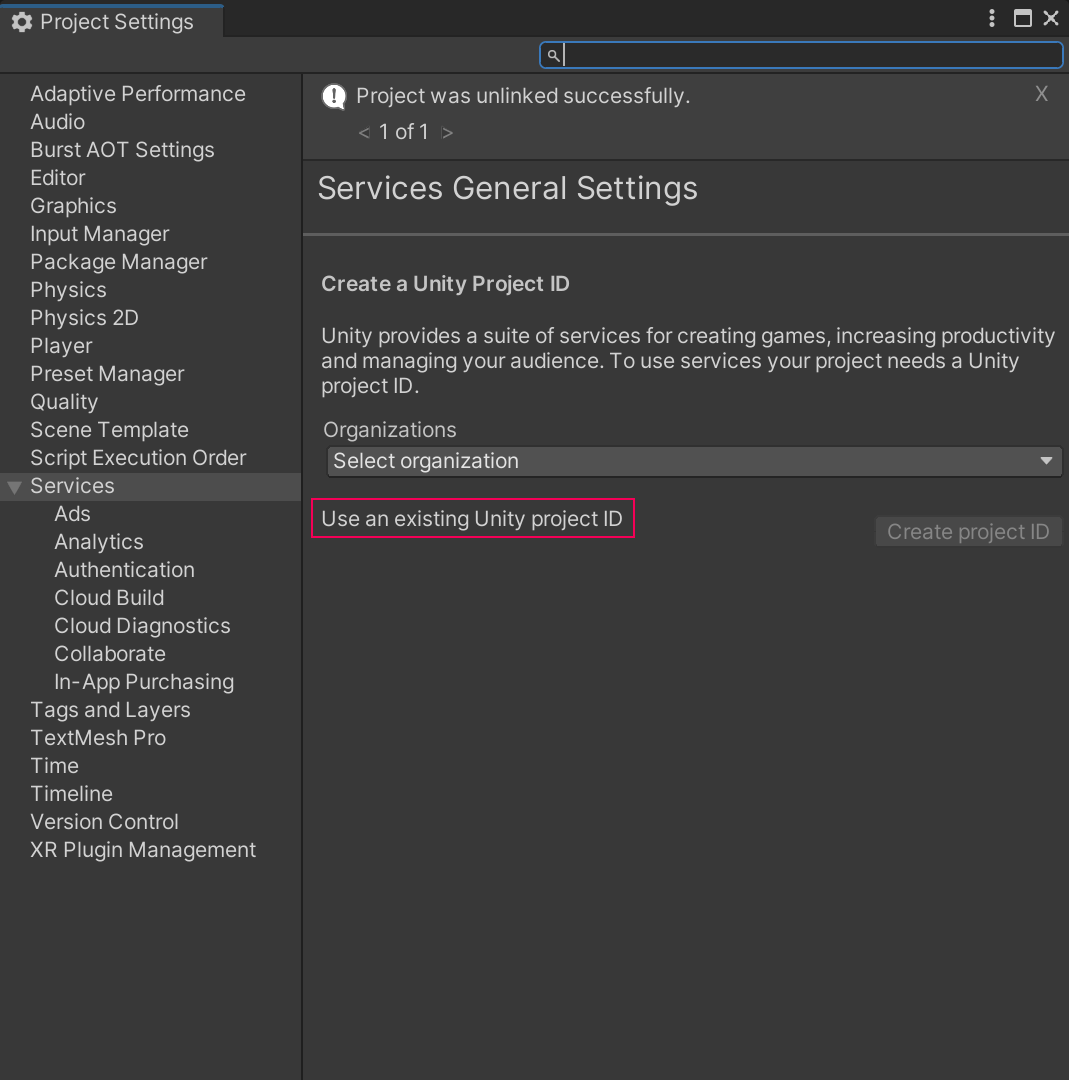
Task: Click Use an existing Unity project ID
Action: 472,519
